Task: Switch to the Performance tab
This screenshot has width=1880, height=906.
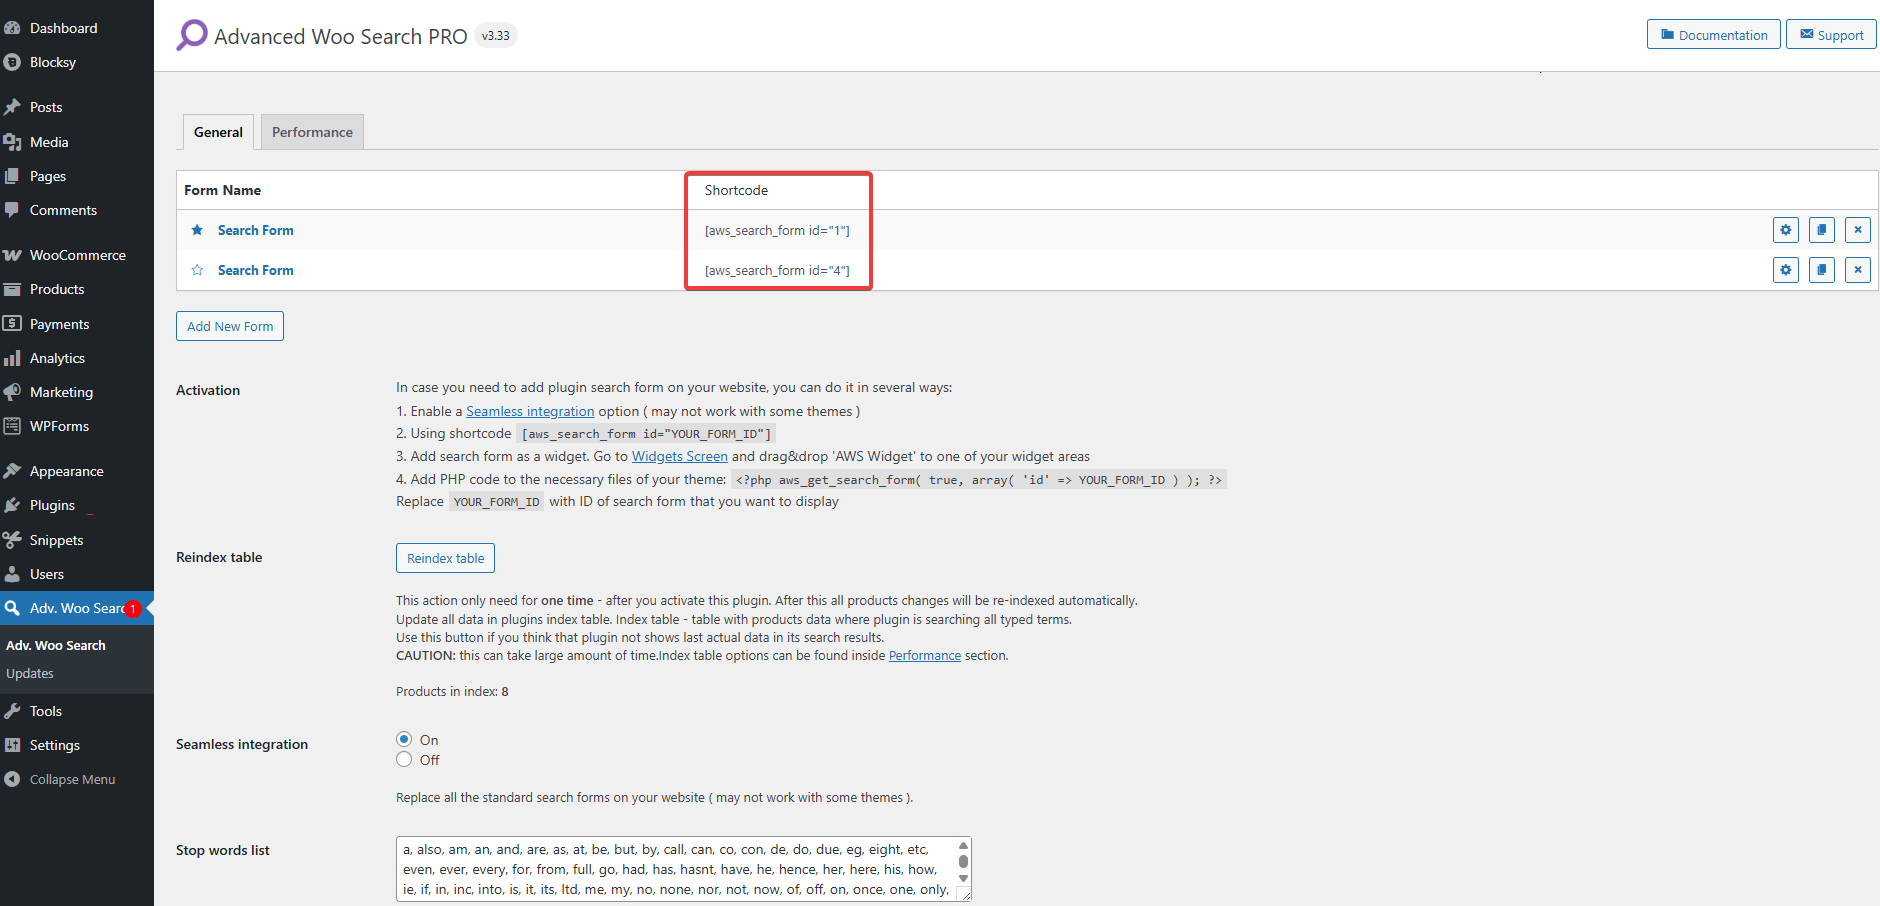Action: pyautogui.click(x=312, y=132)
